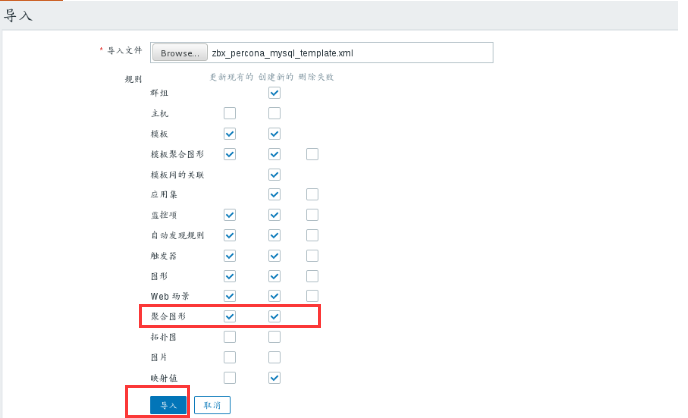This screenshot has height=418, width=688.
Task: Uncheck 创建新的 for 聚合图形 row
Action: pos(274,316)
